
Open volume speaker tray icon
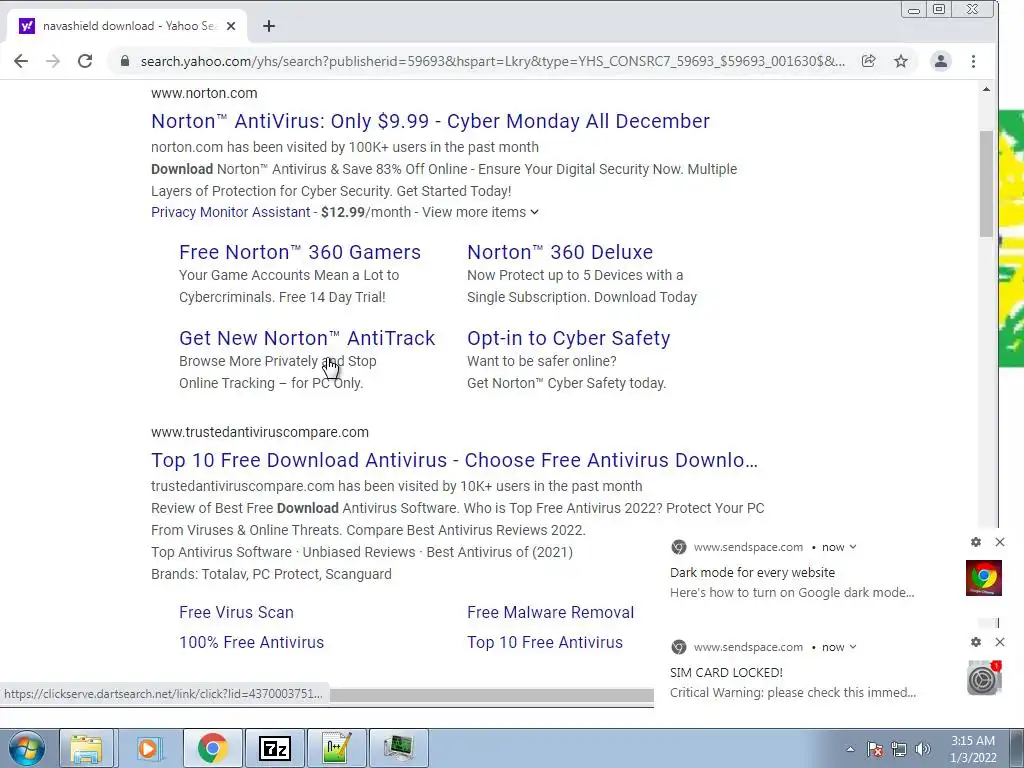pyautogui.click(x=923, y=749)
